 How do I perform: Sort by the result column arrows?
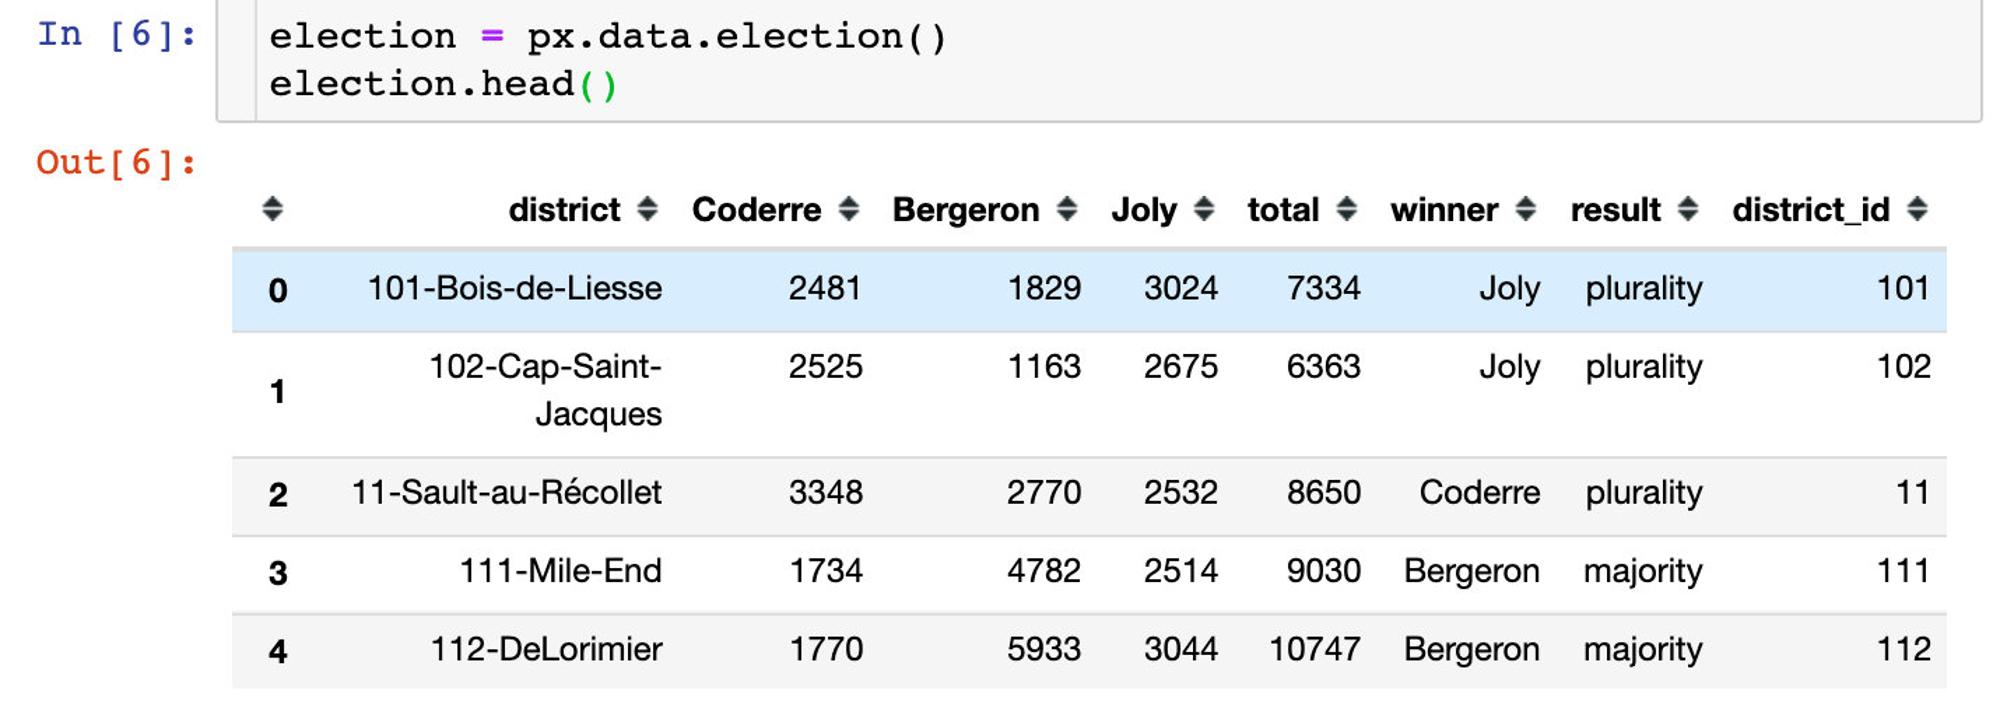click(1688, 209)
